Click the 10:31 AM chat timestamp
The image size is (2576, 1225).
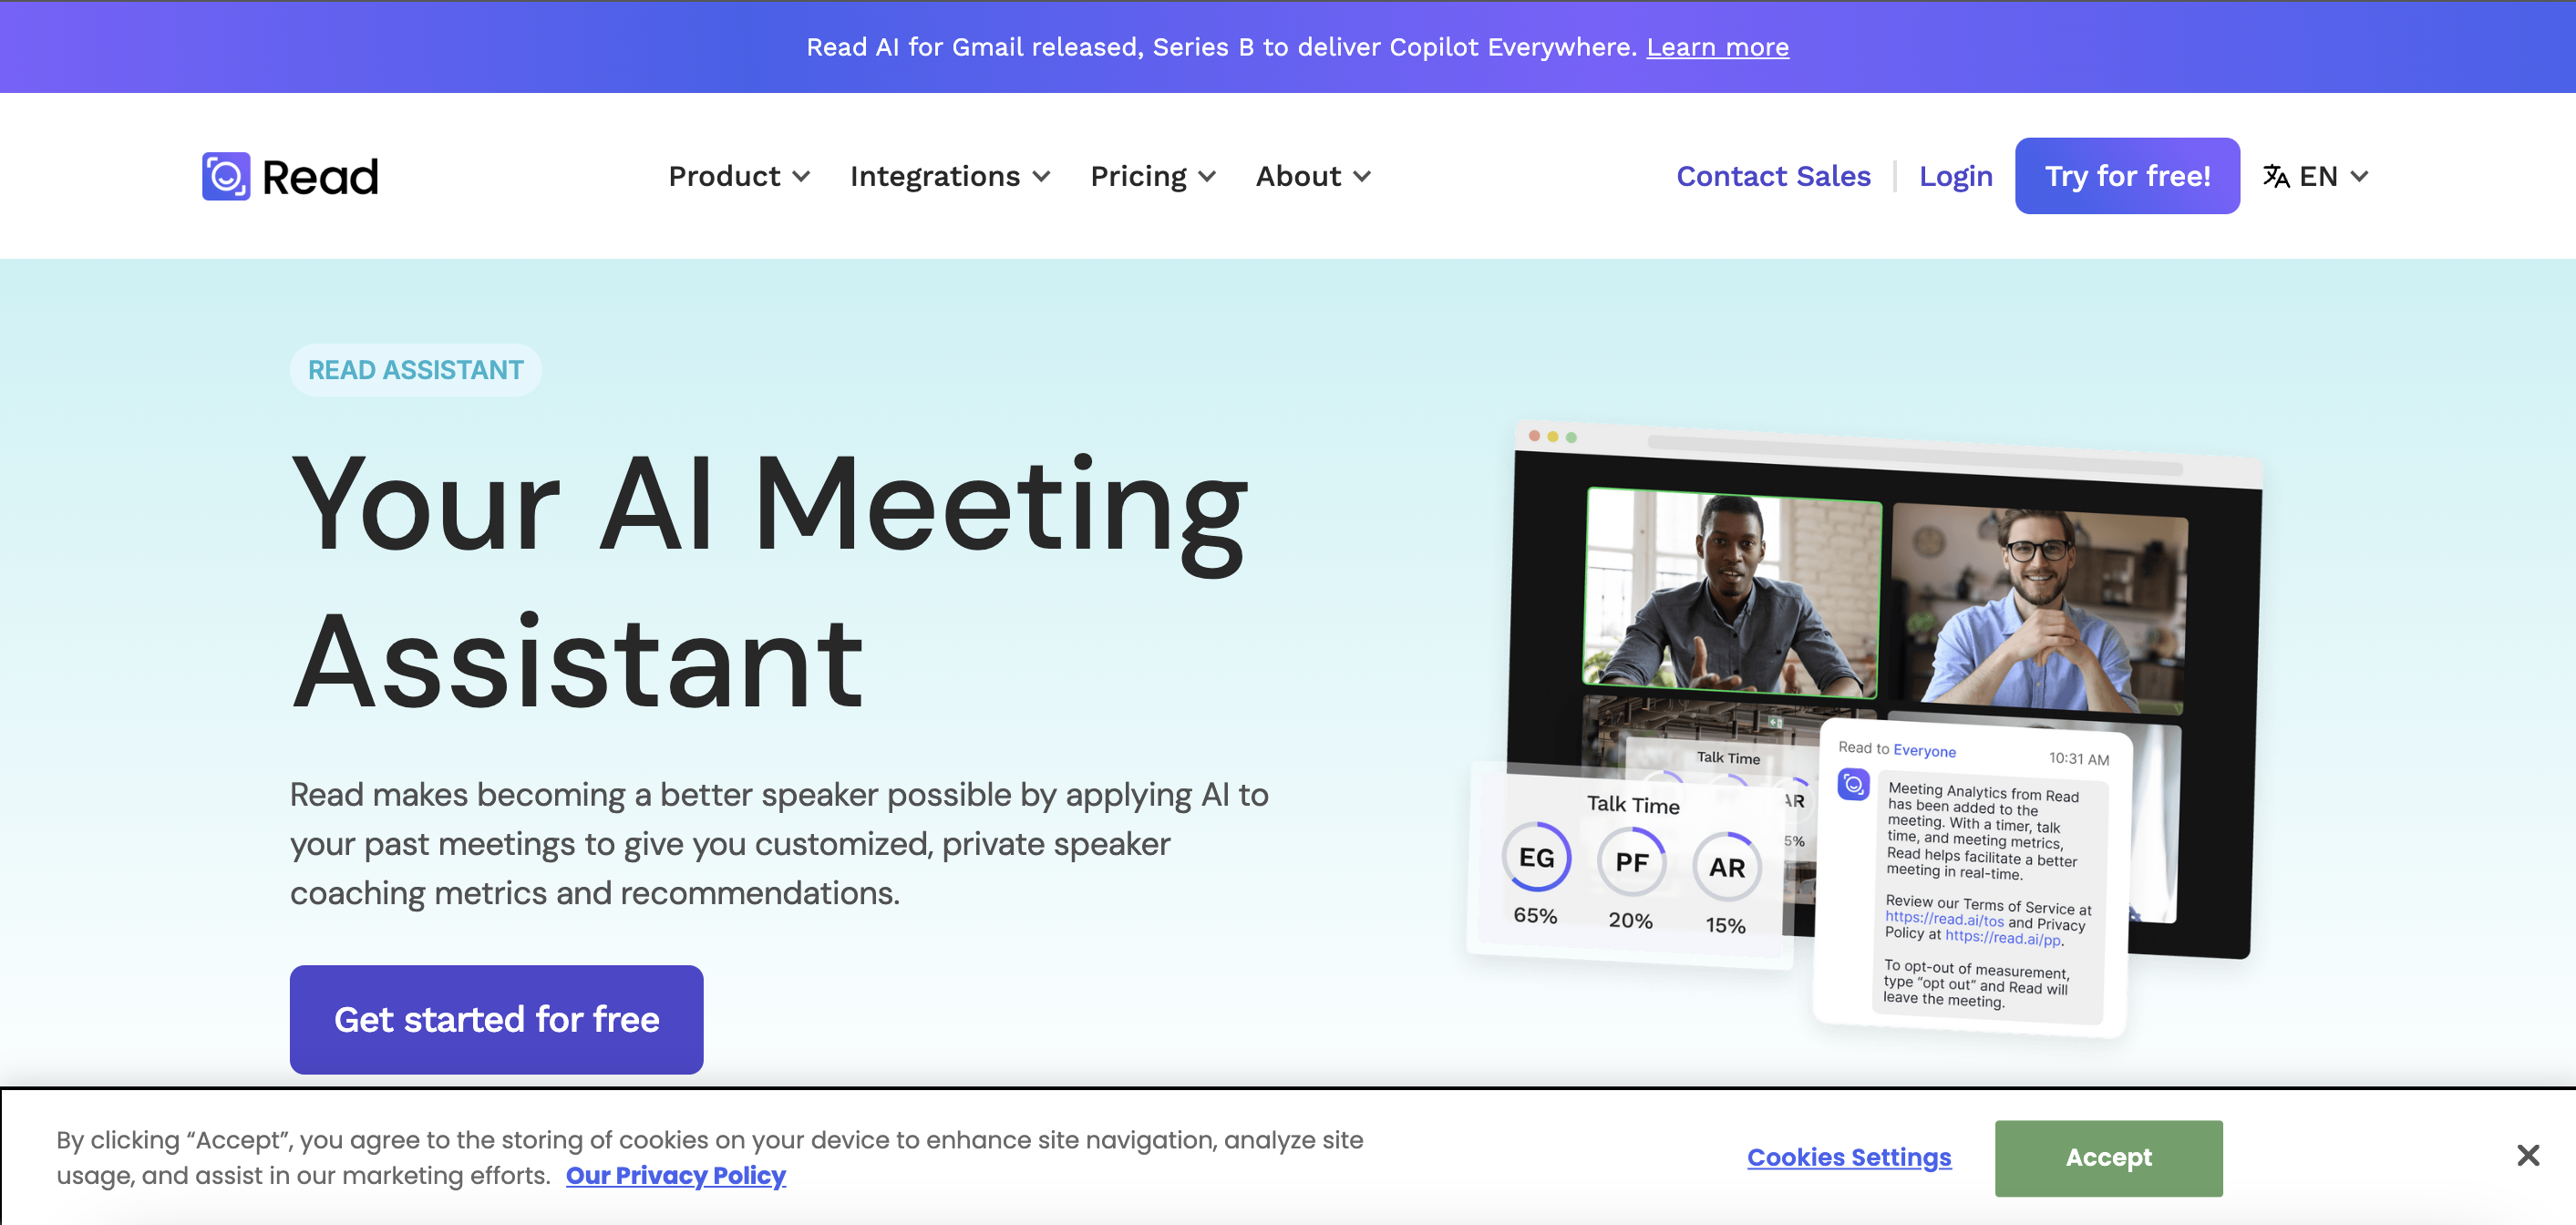[2078, 758]
